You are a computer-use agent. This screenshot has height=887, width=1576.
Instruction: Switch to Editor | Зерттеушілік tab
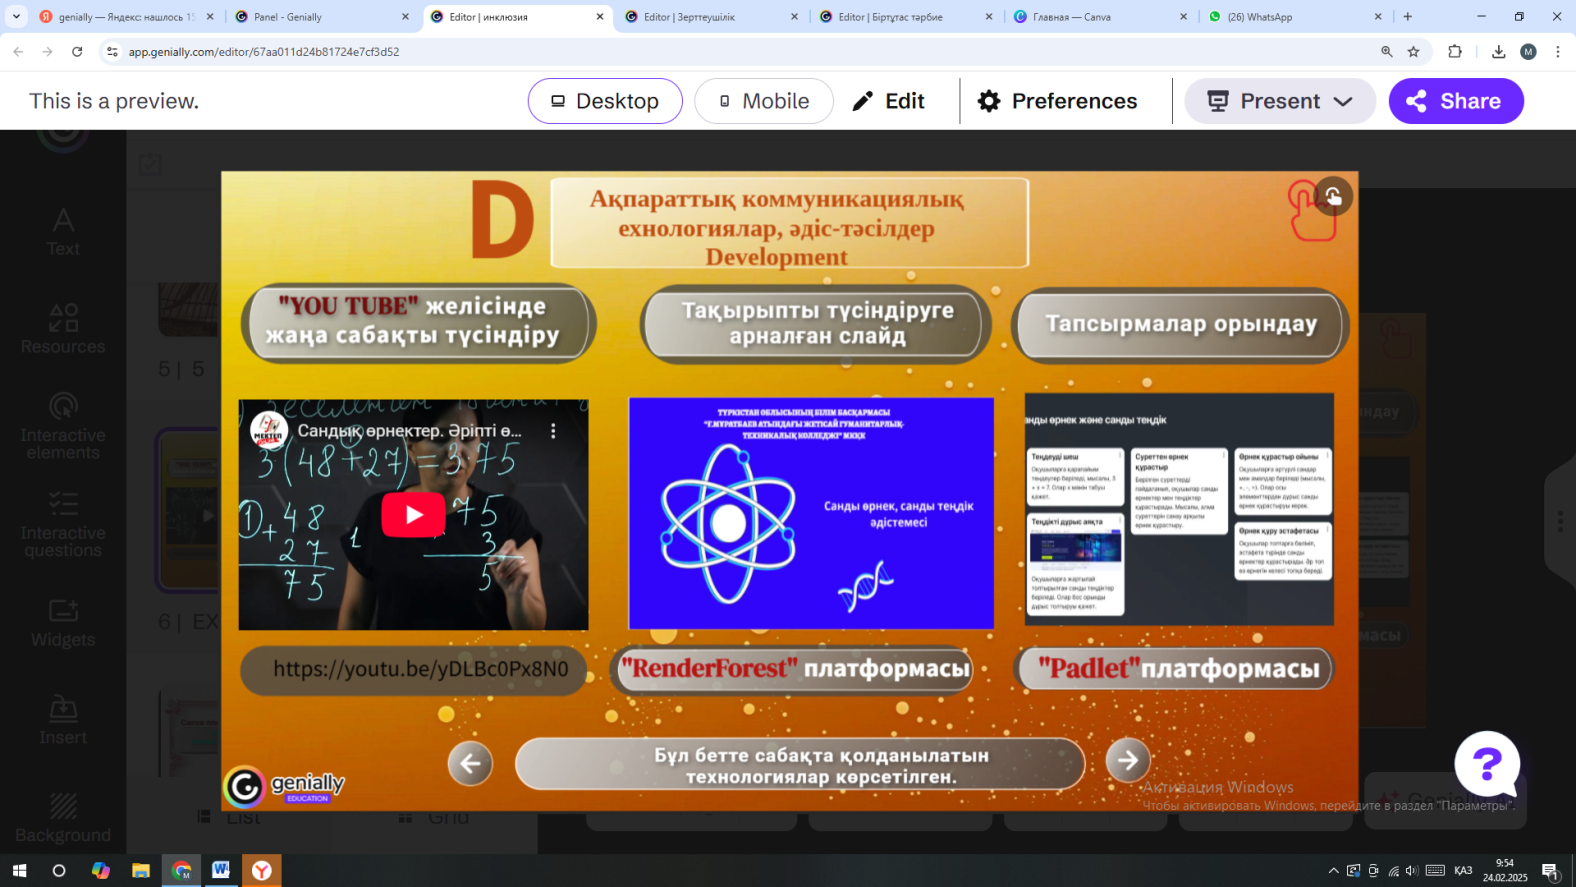(x=712, y=17)
